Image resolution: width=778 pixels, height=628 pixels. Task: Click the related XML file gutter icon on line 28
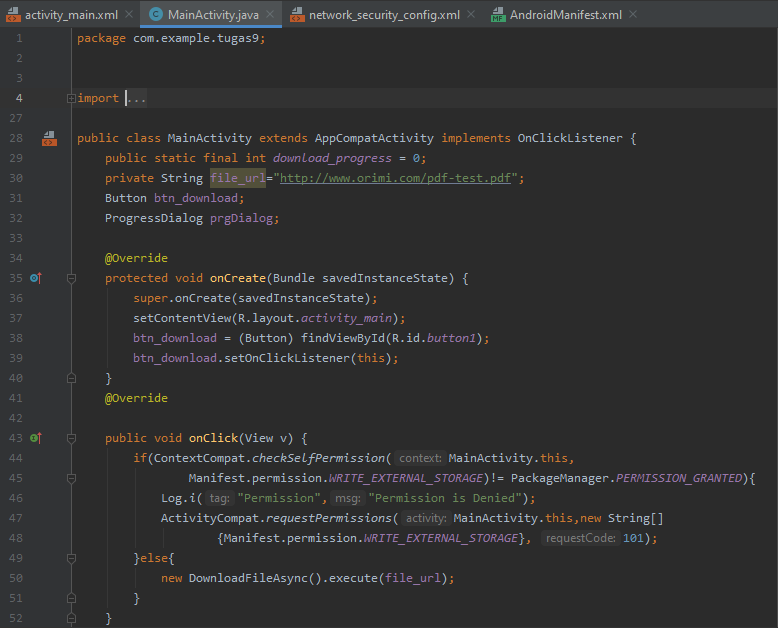[x=49, y=138]
